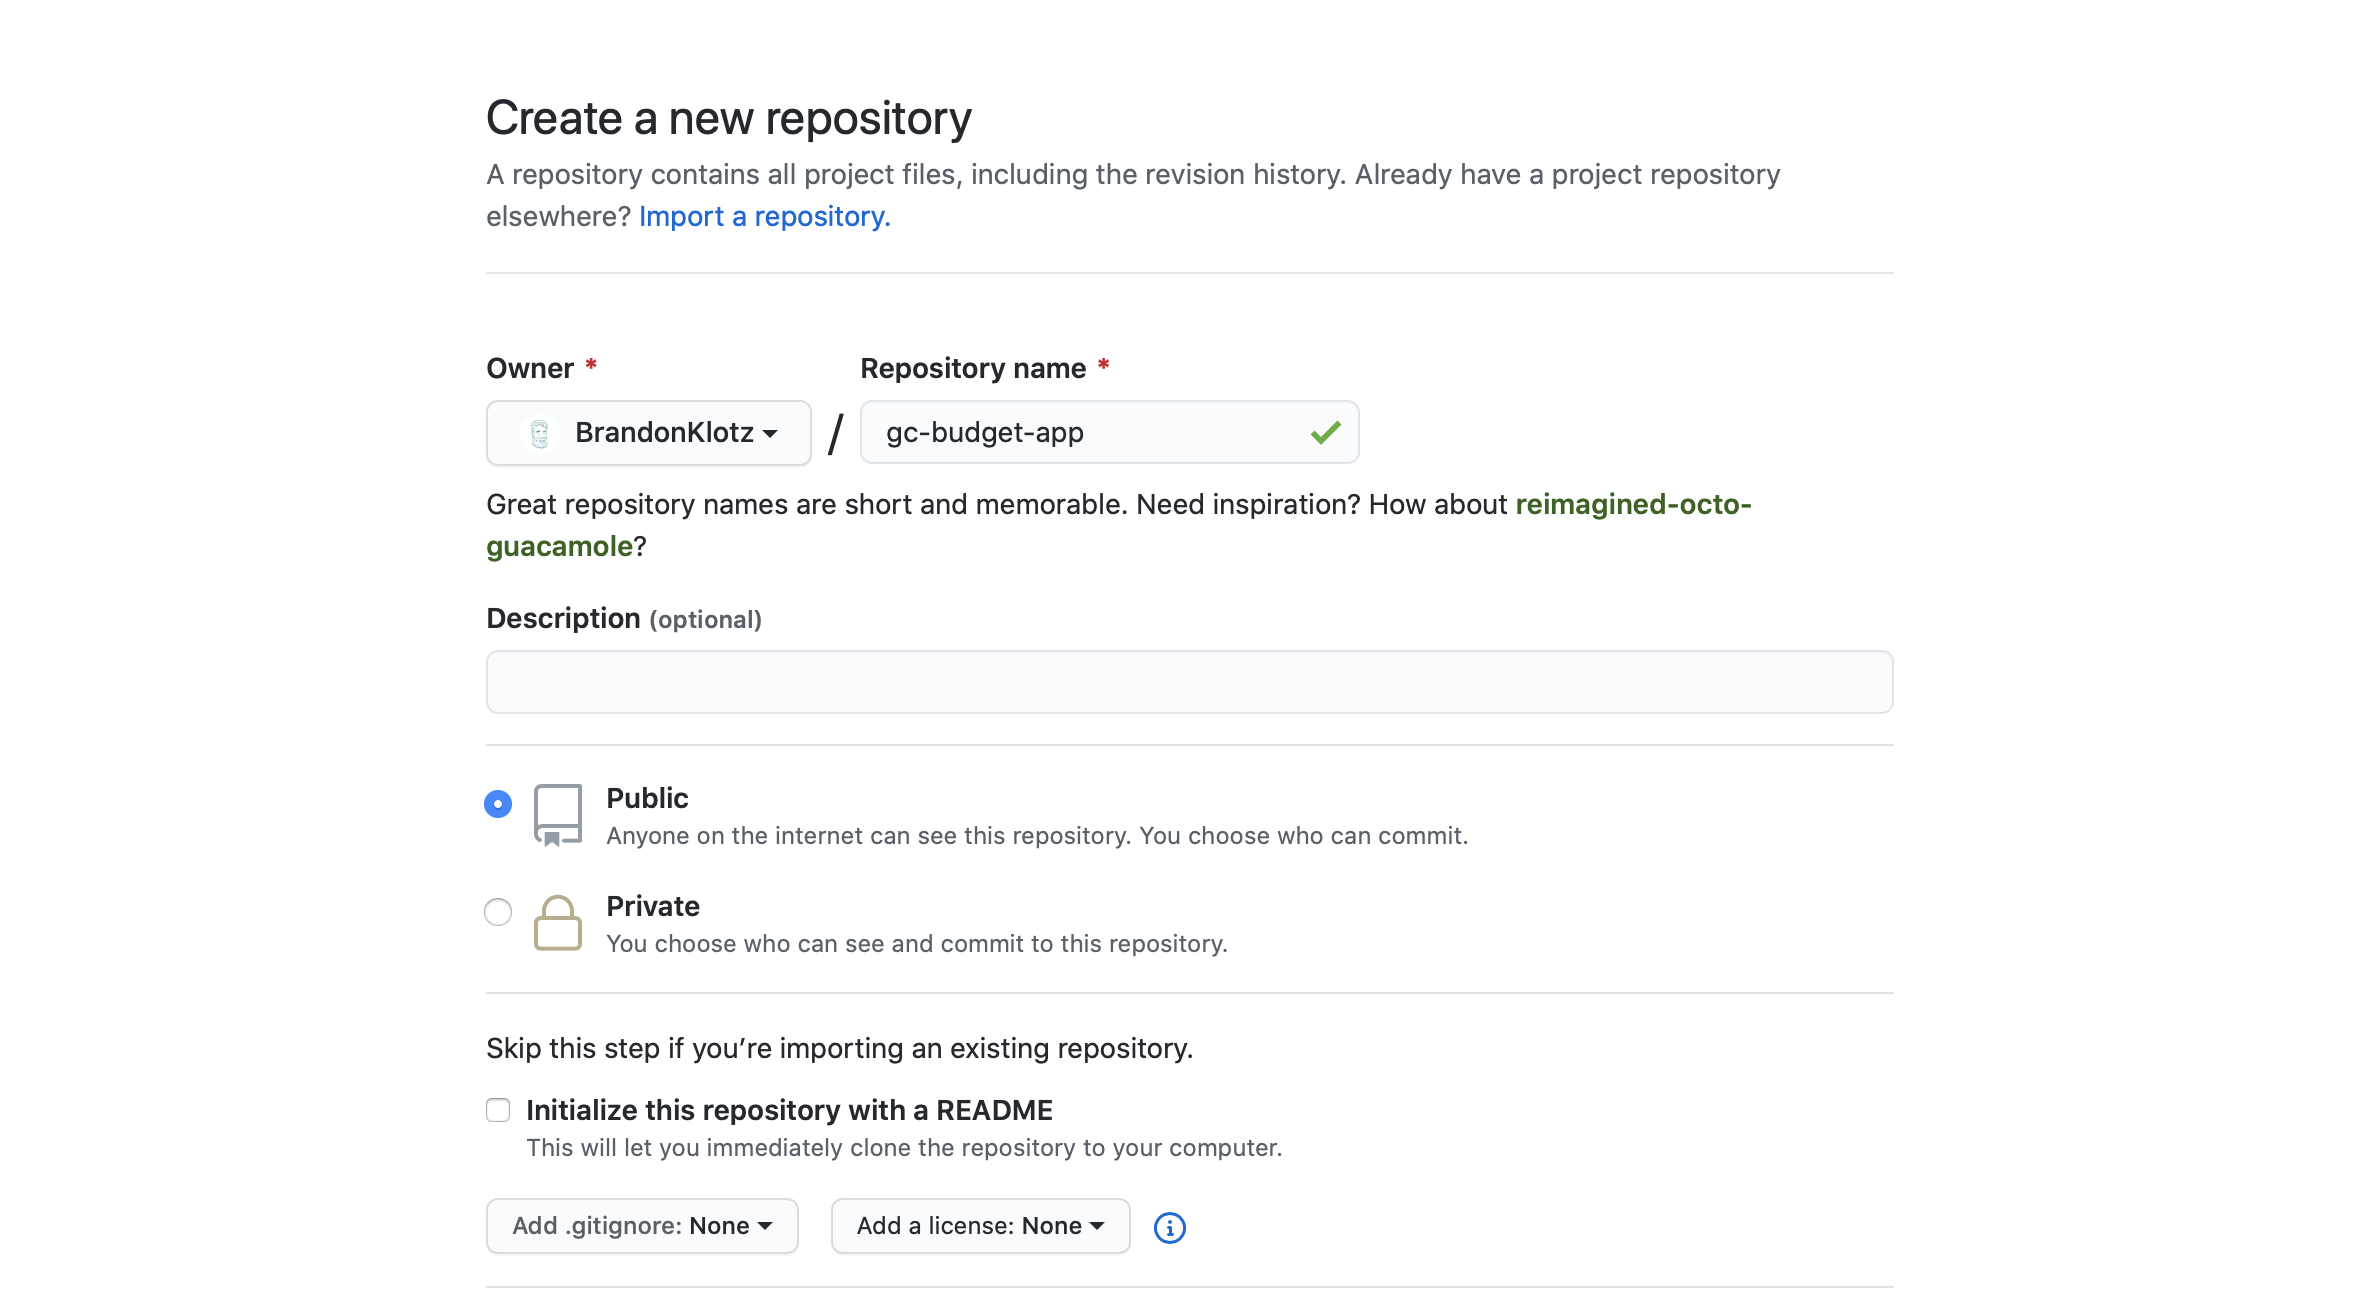The height and width of the screenshot is (1292, 2370).
Task: Click the Initialize README label text
Action: click(x=789, y=1110)
